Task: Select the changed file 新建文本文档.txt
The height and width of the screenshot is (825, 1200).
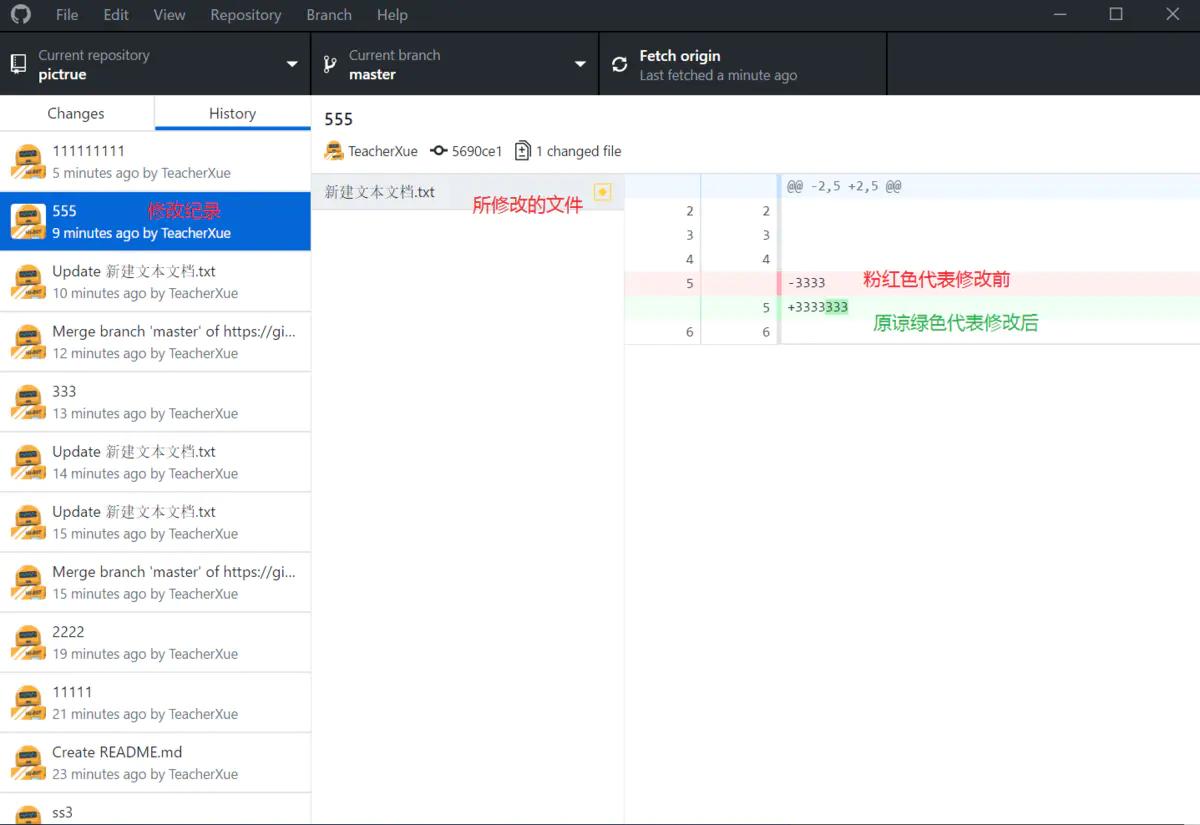Action: point(468,191)
